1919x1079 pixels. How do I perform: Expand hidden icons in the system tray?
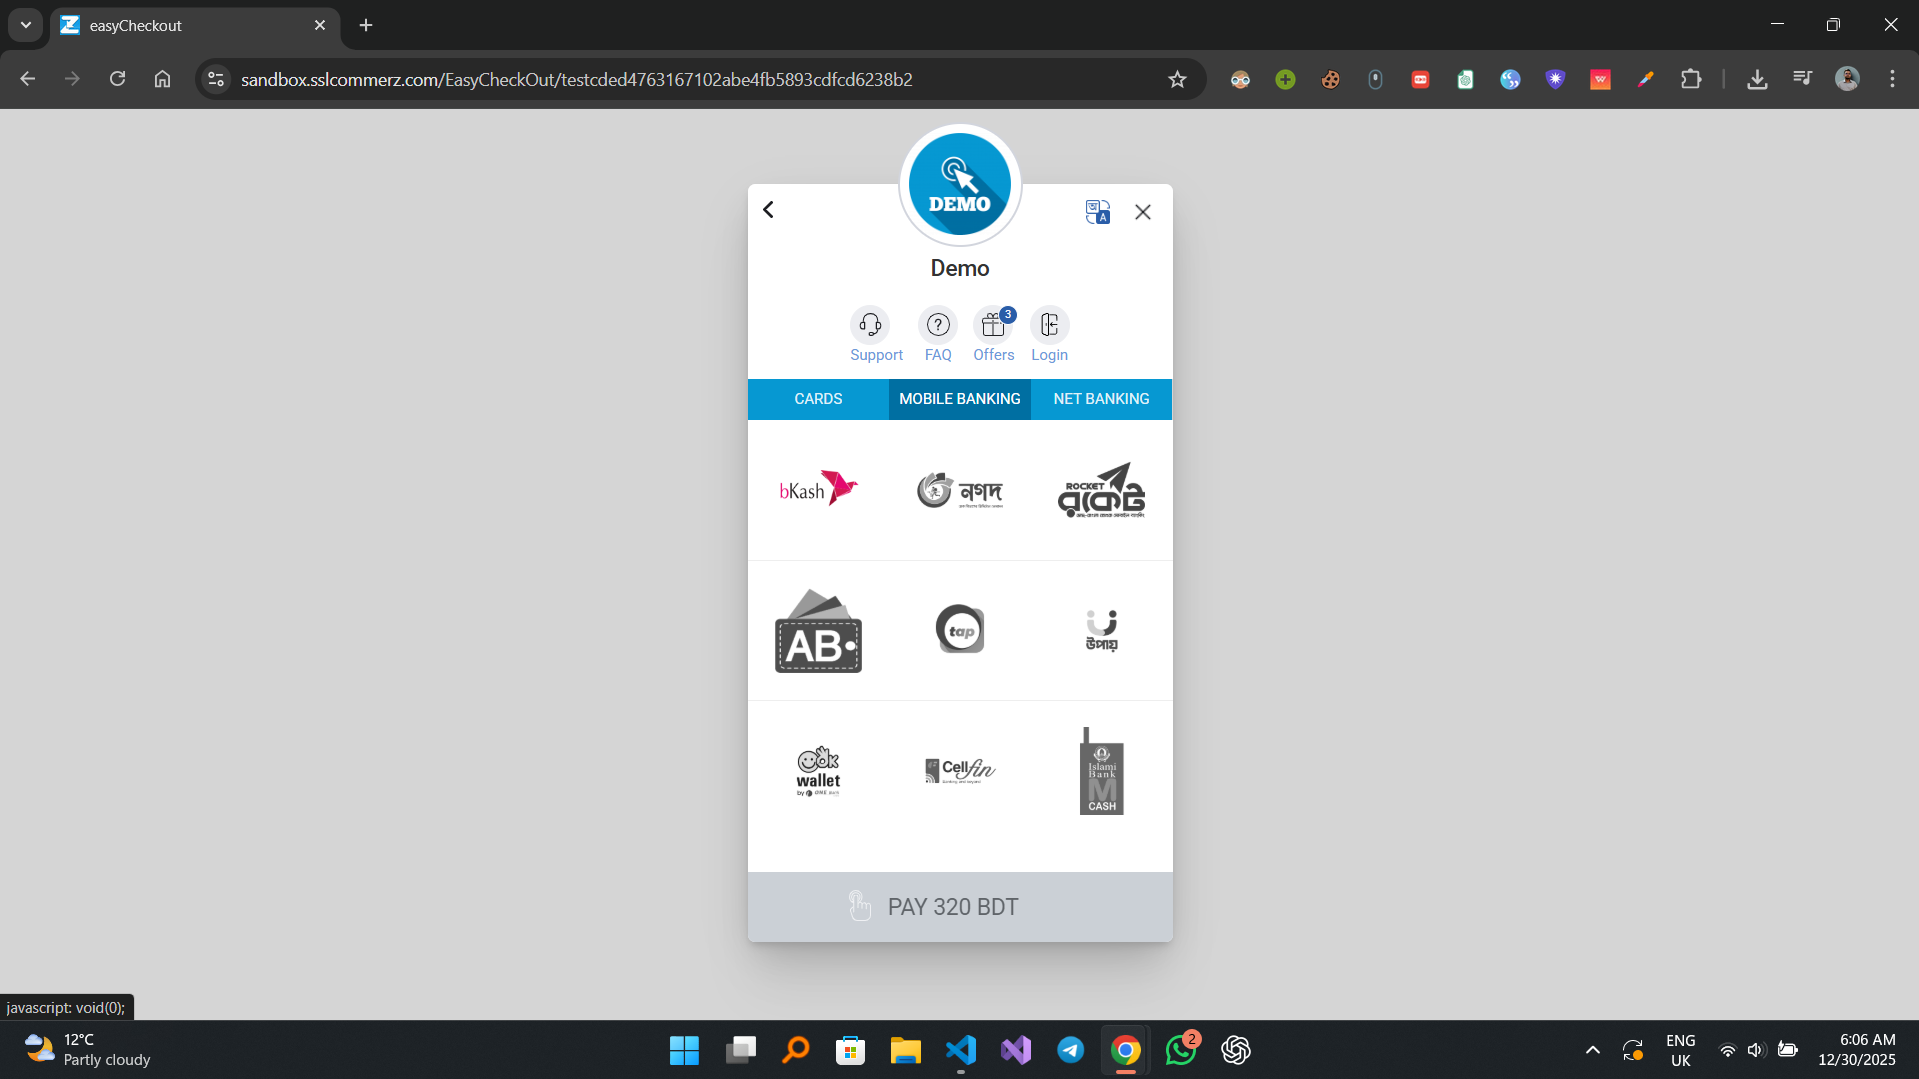point(1592,1050)
